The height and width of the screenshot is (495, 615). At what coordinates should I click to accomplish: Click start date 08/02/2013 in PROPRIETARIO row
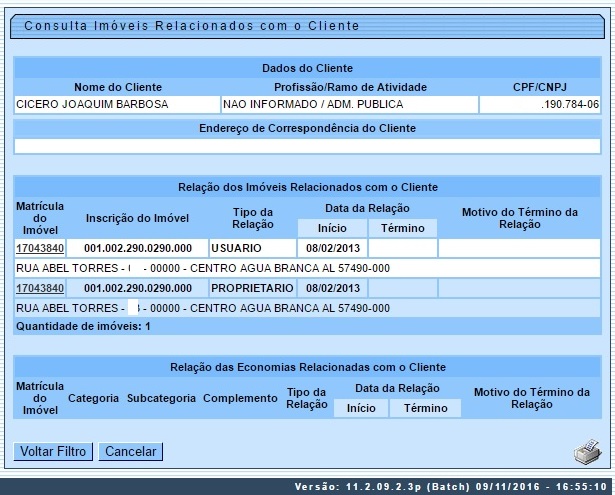[x=333, y=288]
